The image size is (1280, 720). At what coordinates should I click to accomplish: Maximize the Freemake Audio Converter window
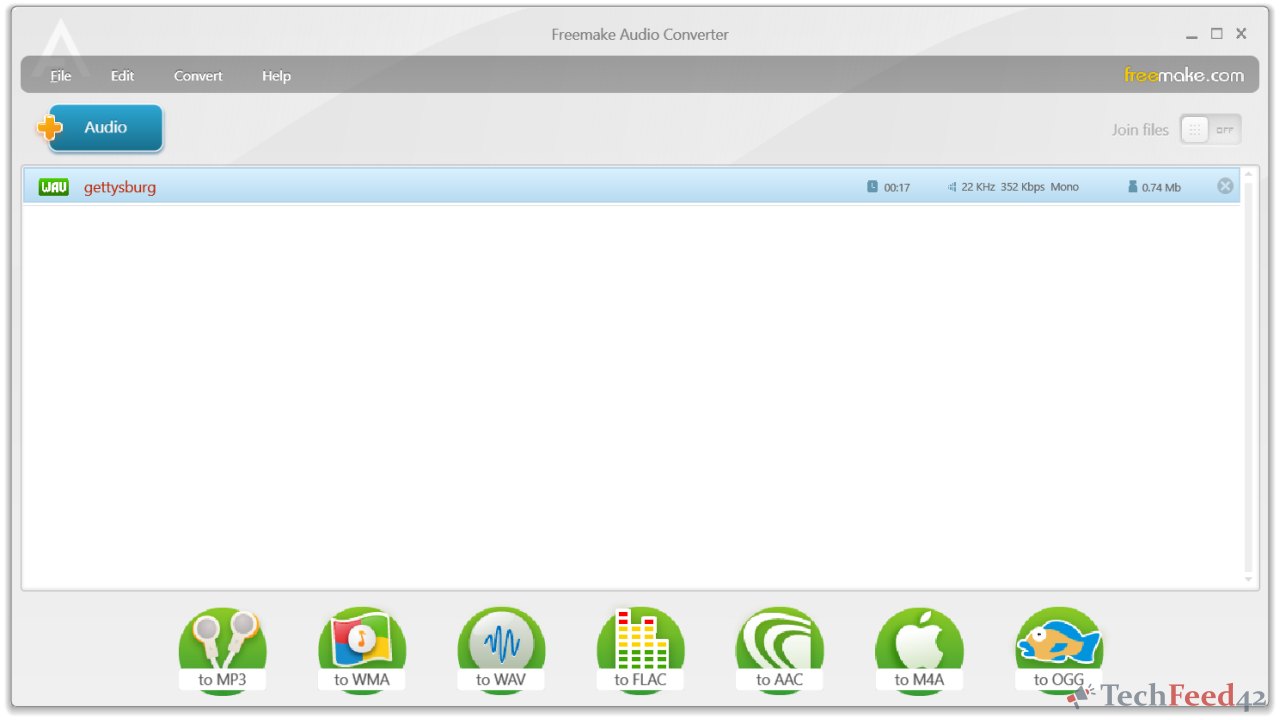pos(1216,34)
